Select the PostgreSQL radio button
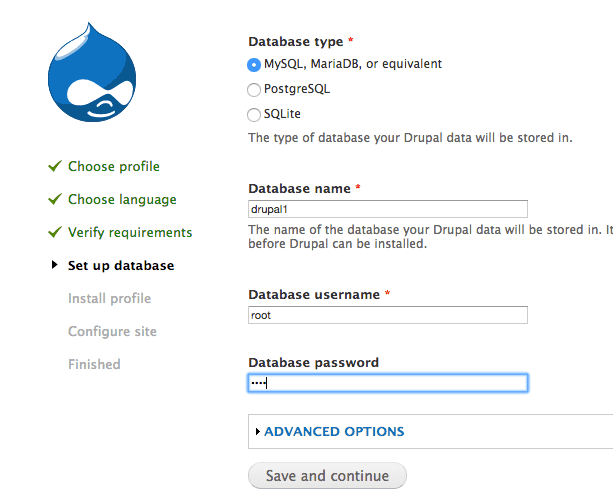Viewport: 613px width, 494px height. (254, 89)
